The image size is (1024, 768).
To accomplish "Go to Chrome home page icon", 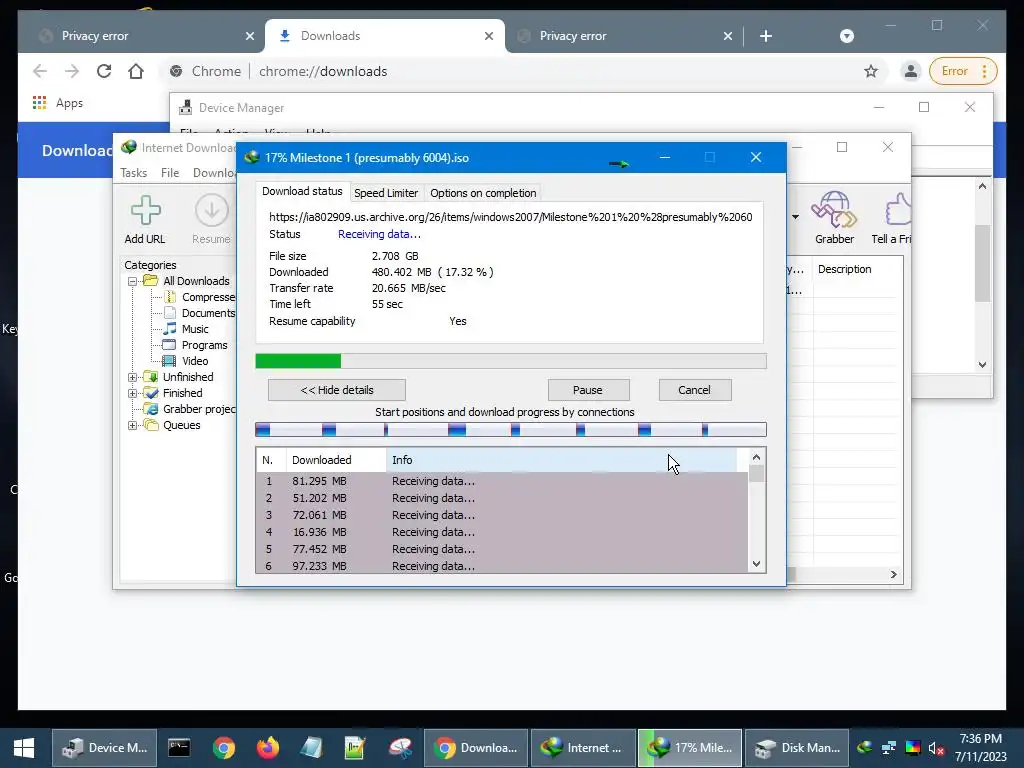I will pyautogui.click(x=136, y=71).
